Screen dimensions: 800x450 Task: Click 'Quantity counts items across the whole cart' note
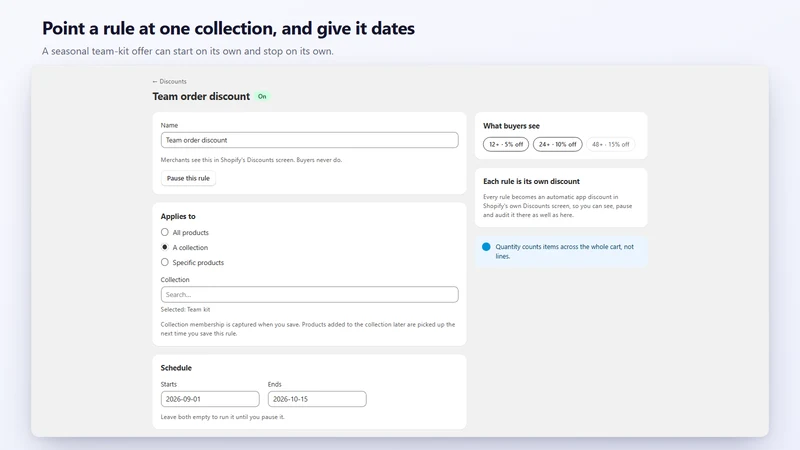(564, 251)
